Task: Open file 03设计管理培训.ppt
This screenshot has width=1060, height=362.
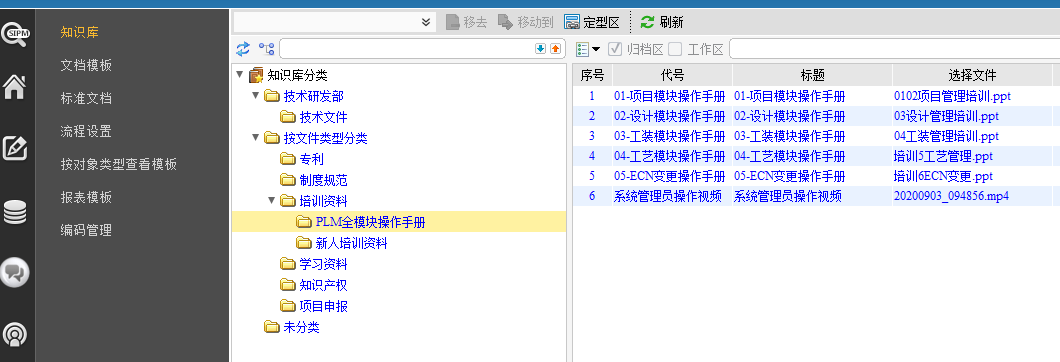Action: tap(946, 116)
